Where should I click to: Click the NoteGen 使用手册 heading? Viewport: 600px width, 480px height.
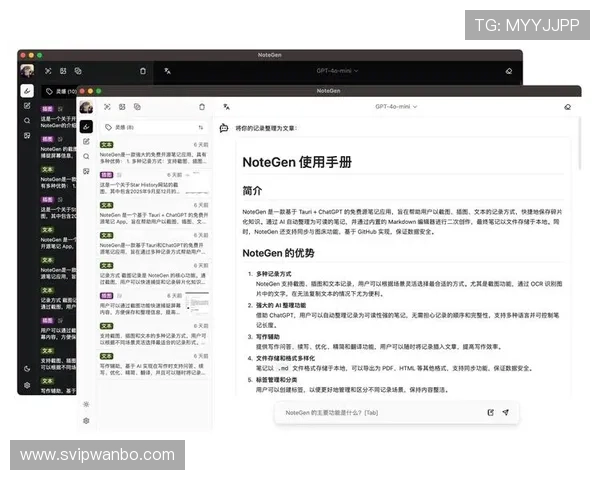click(x=297, y=162)
